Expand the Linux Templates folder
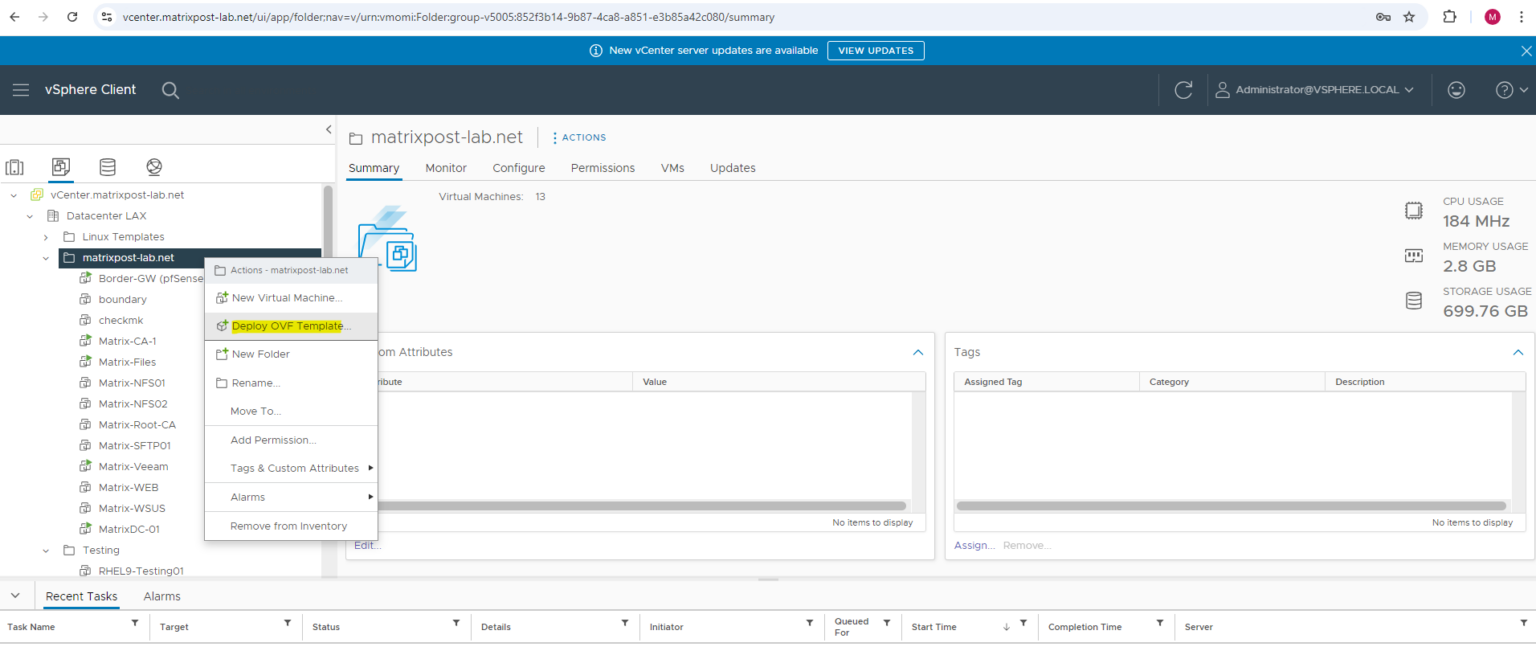 pyautogui.click(x=46, y=236)
